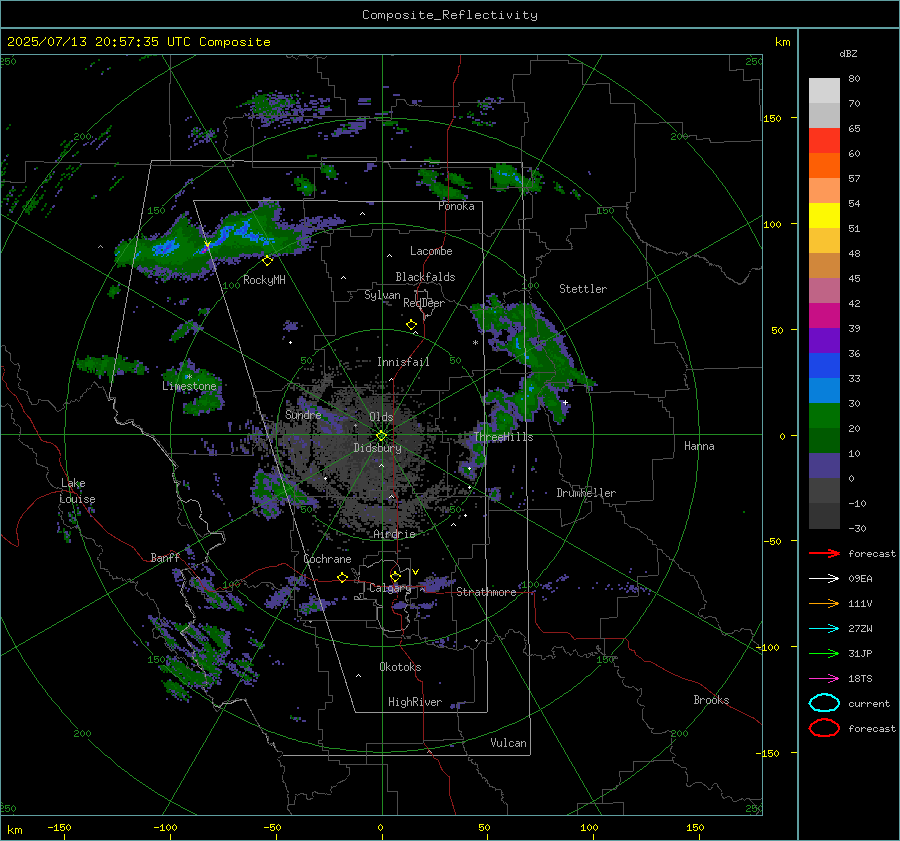Click the yellow marker above Red Deer

tap(411, 325)
